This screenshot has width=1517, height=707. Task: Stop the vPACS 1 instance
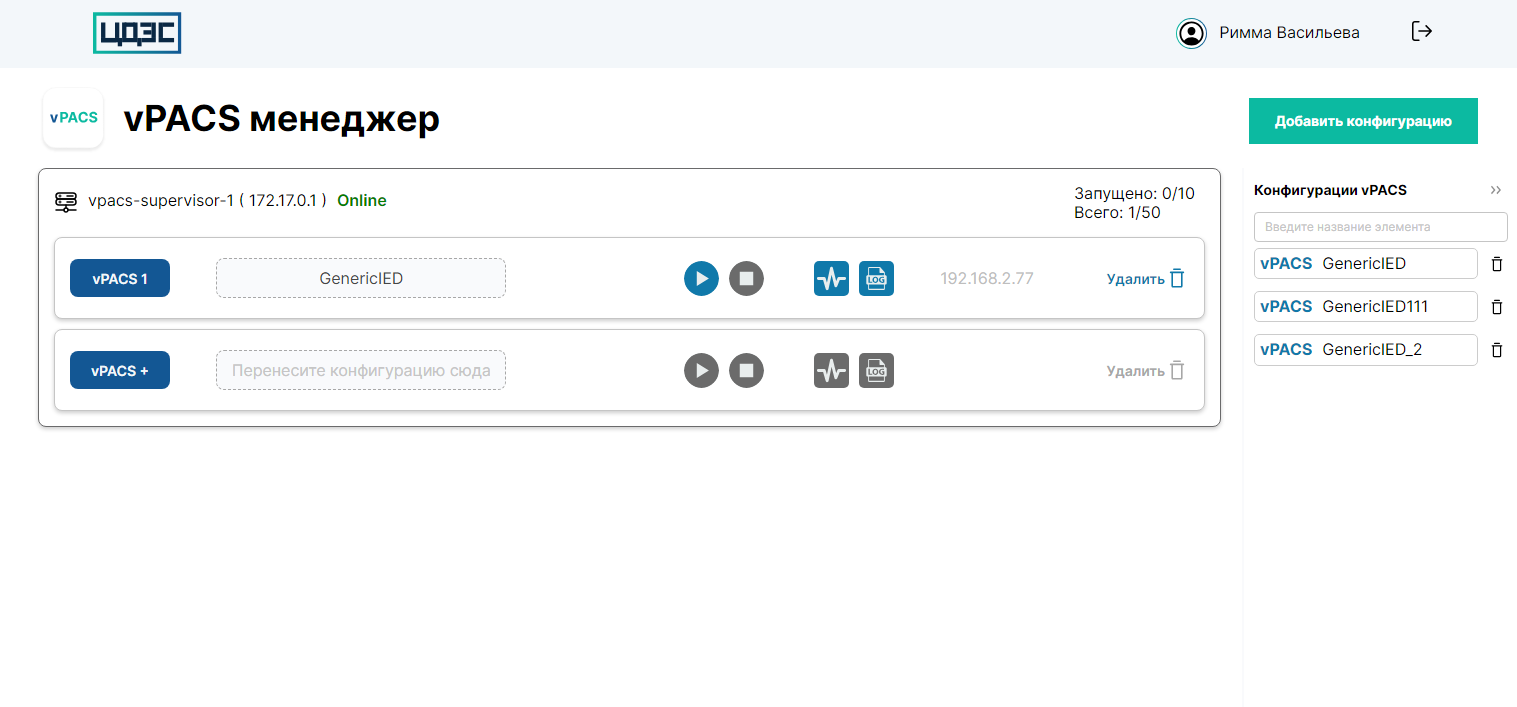coord(746,278)
